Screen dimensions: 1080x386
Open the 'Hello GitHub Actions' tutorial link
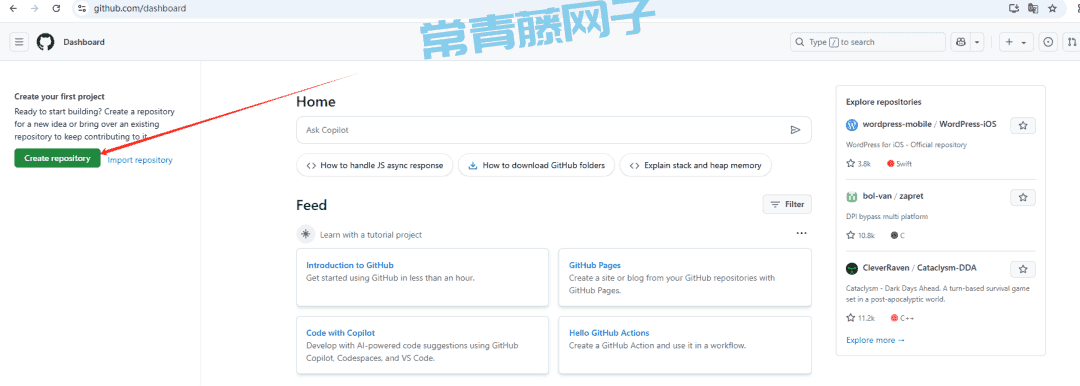tap(609, 333)
